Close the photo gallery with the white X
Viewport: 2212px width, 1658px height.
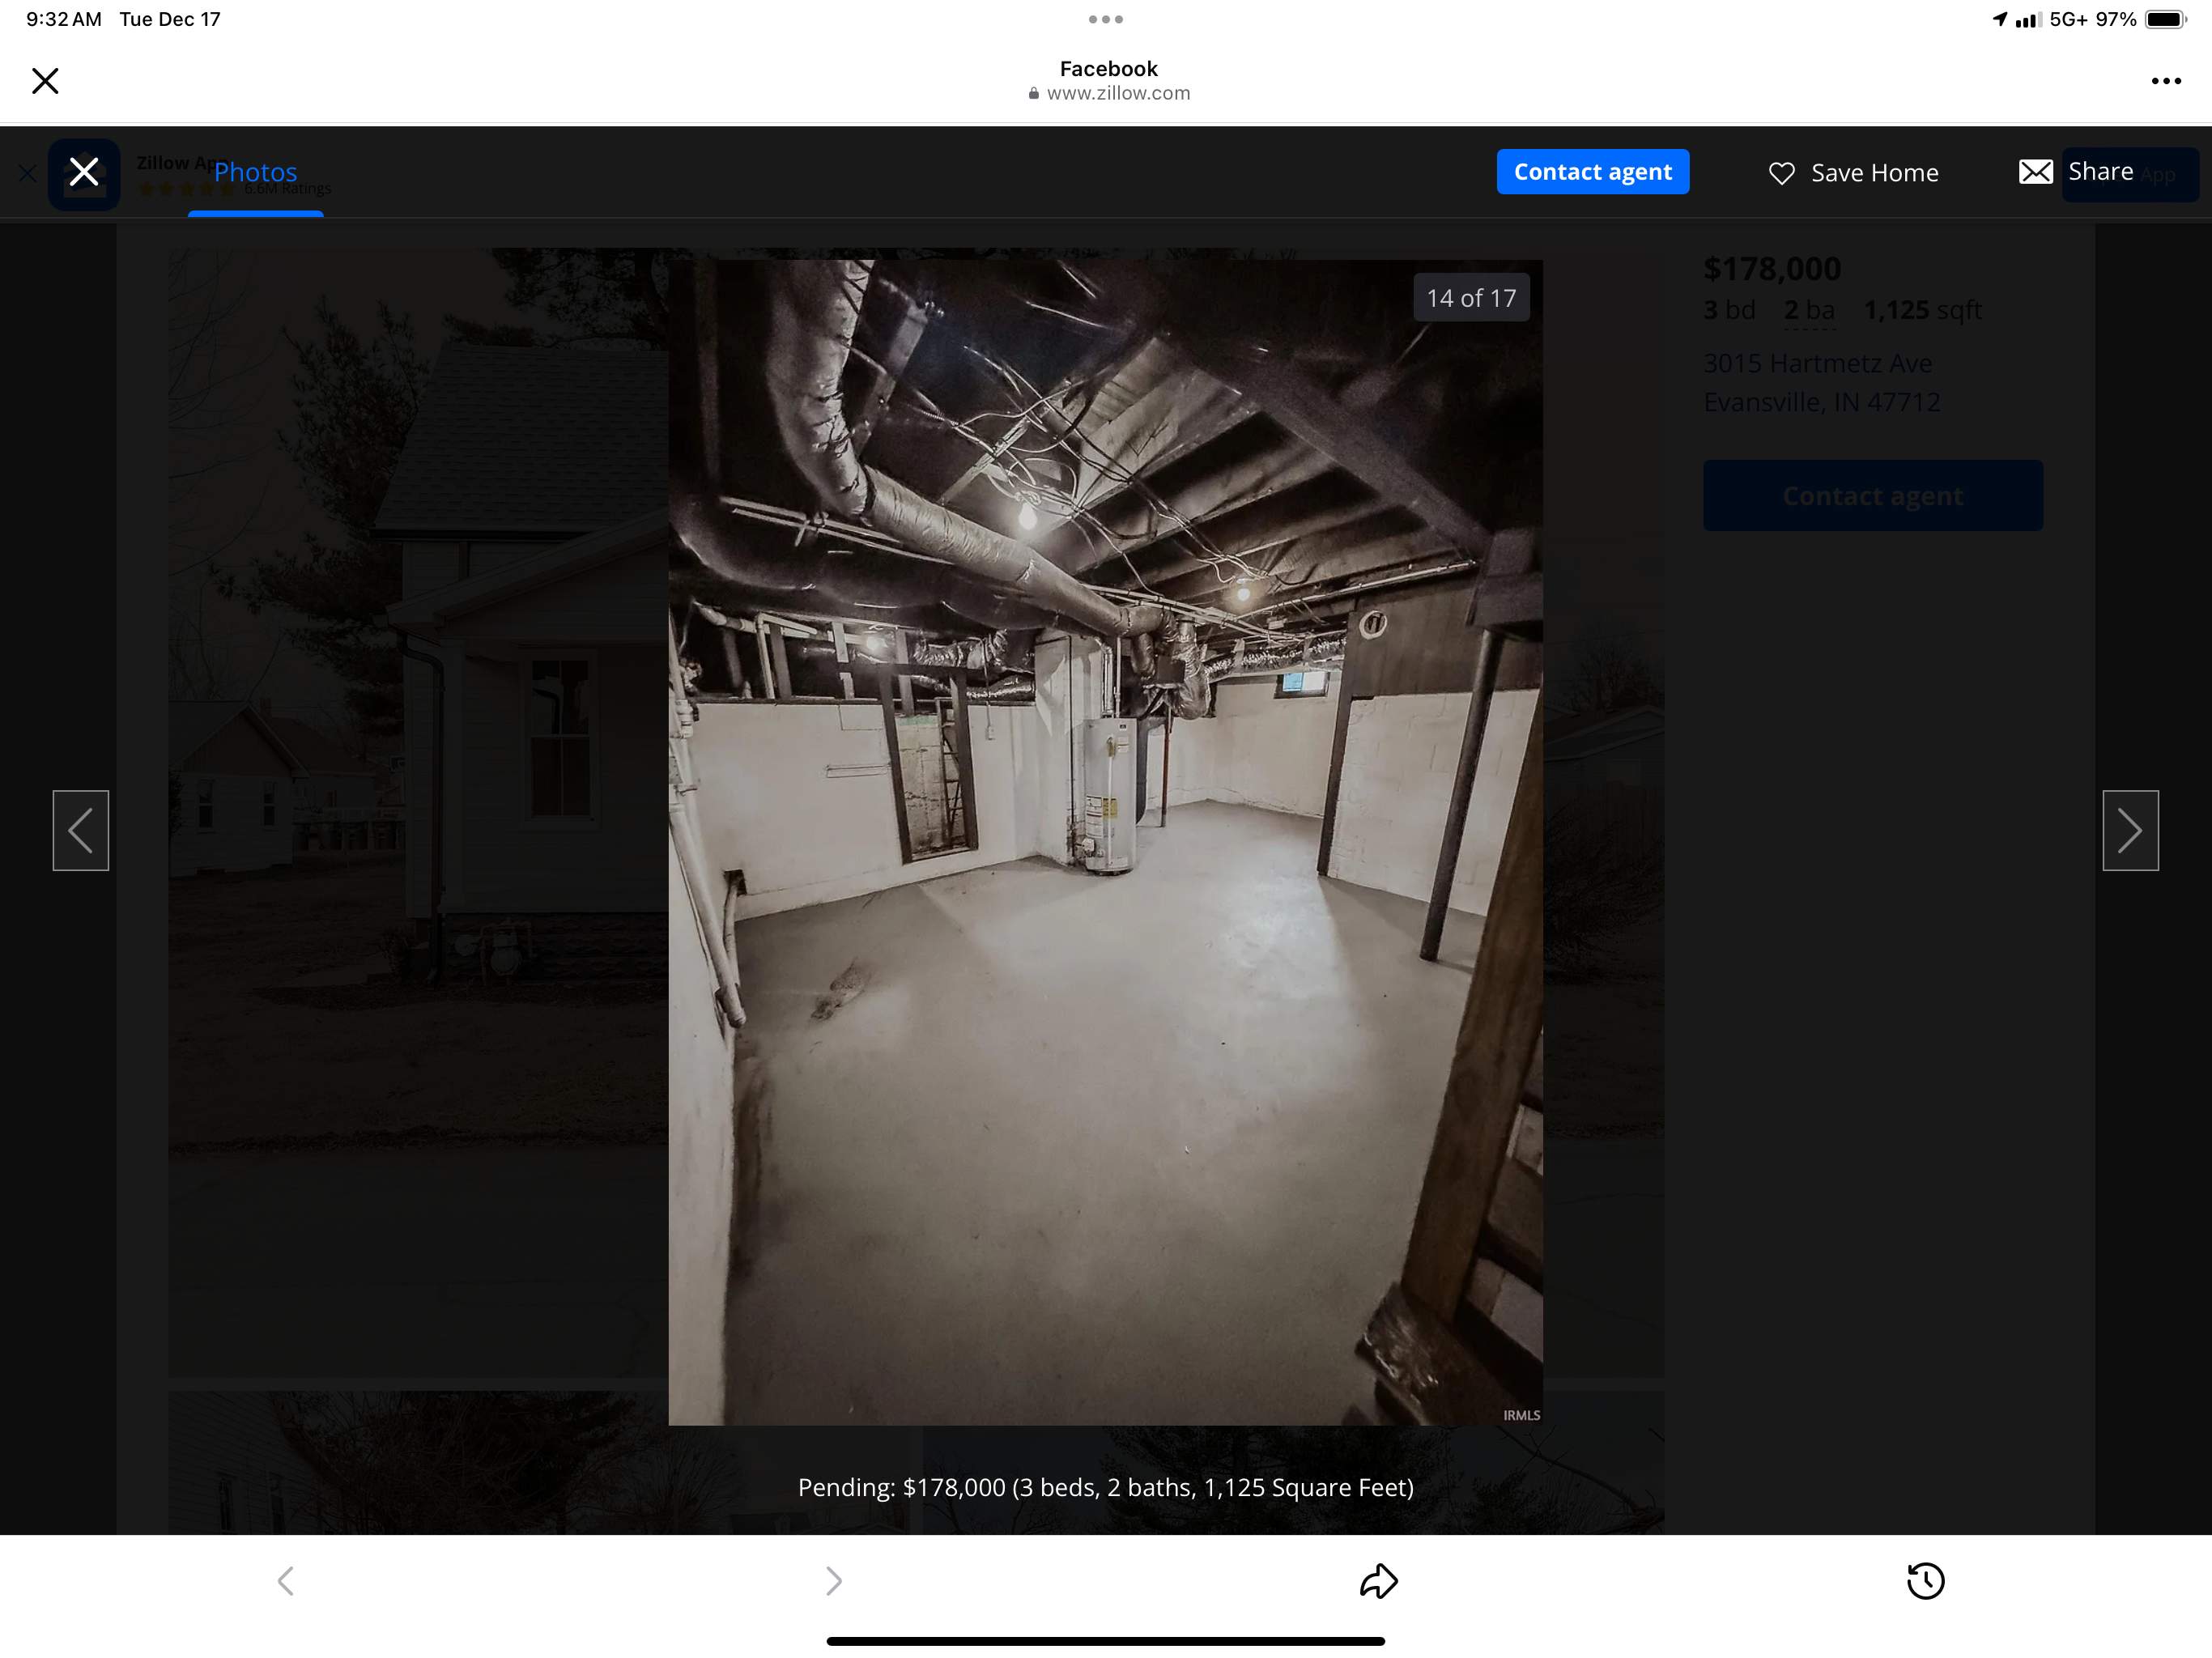[x=84, y=172]
